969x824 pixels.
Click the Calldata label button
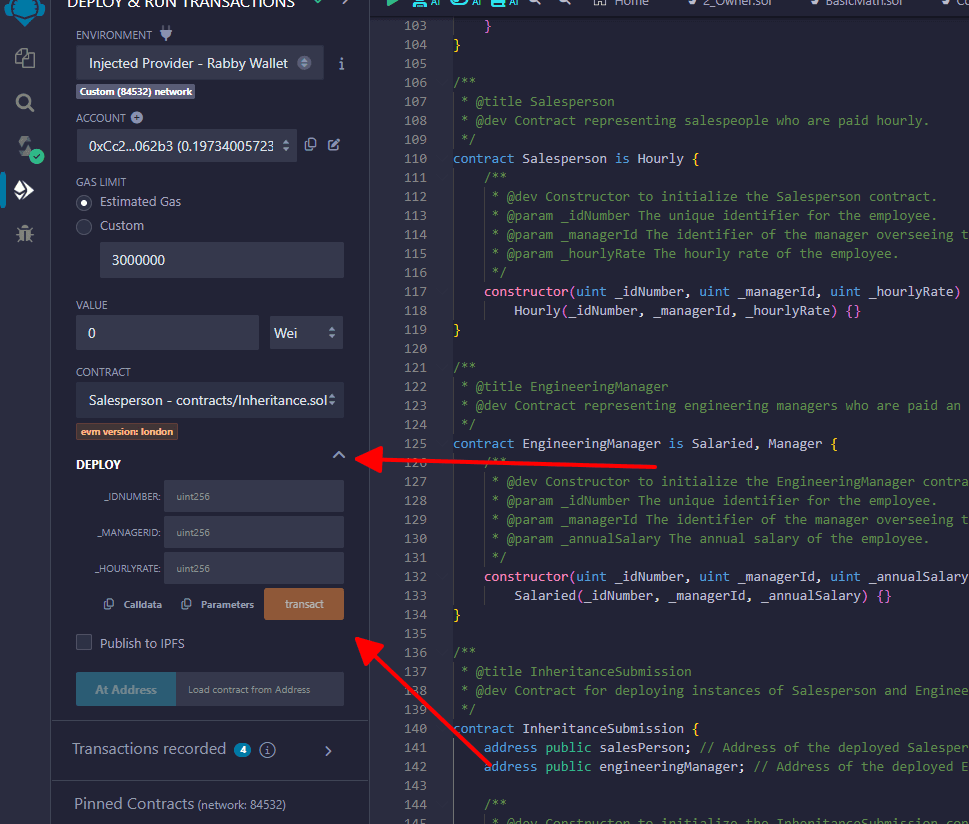[143, 605]
